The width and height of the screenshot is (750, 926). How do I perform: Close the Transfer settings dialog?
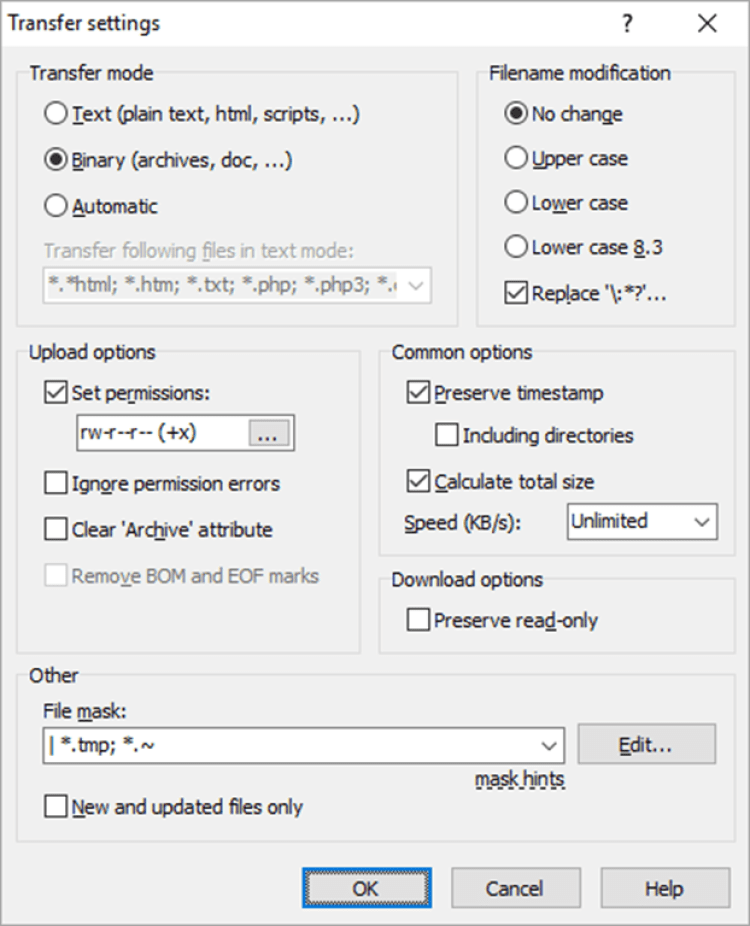707,24
